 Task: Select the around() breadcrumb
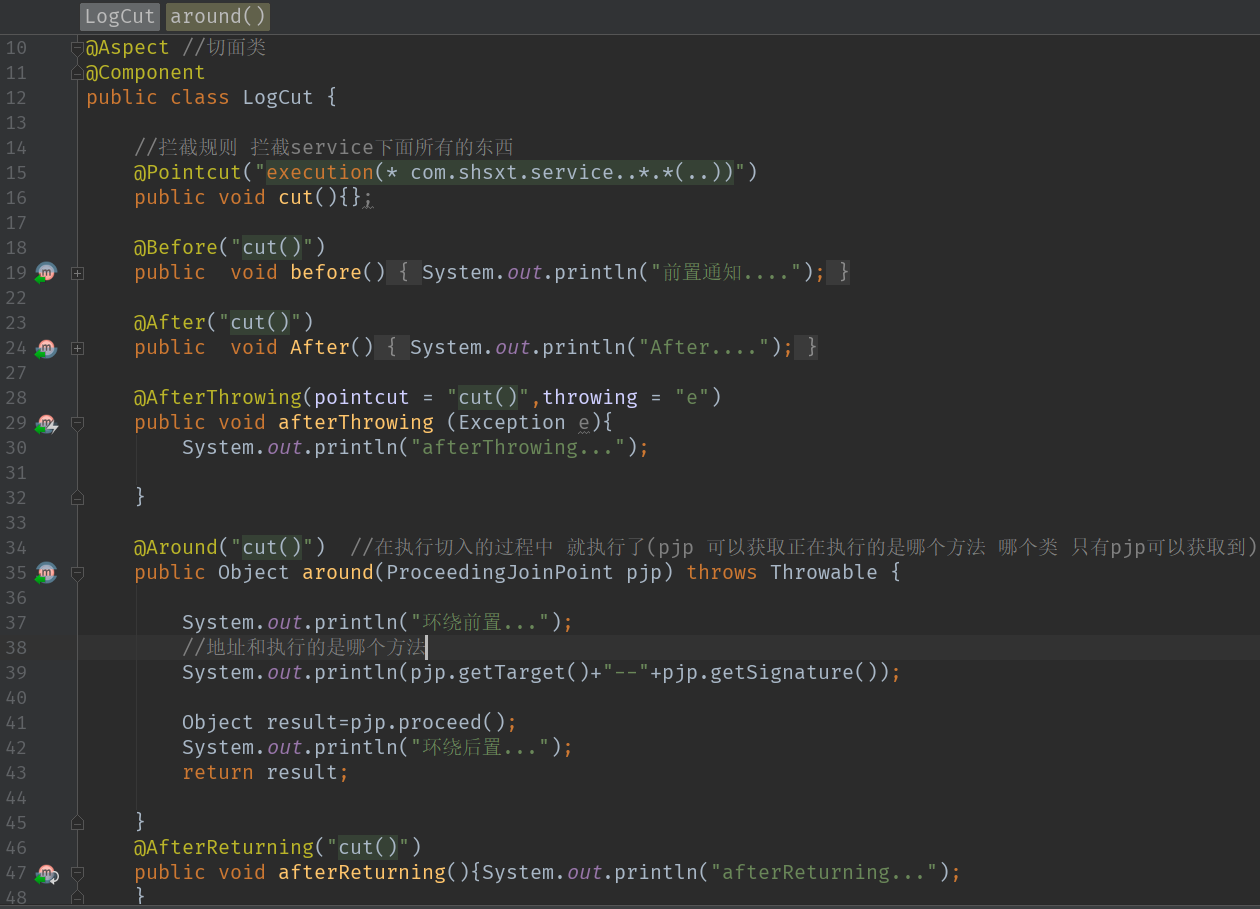pos(218,16)
